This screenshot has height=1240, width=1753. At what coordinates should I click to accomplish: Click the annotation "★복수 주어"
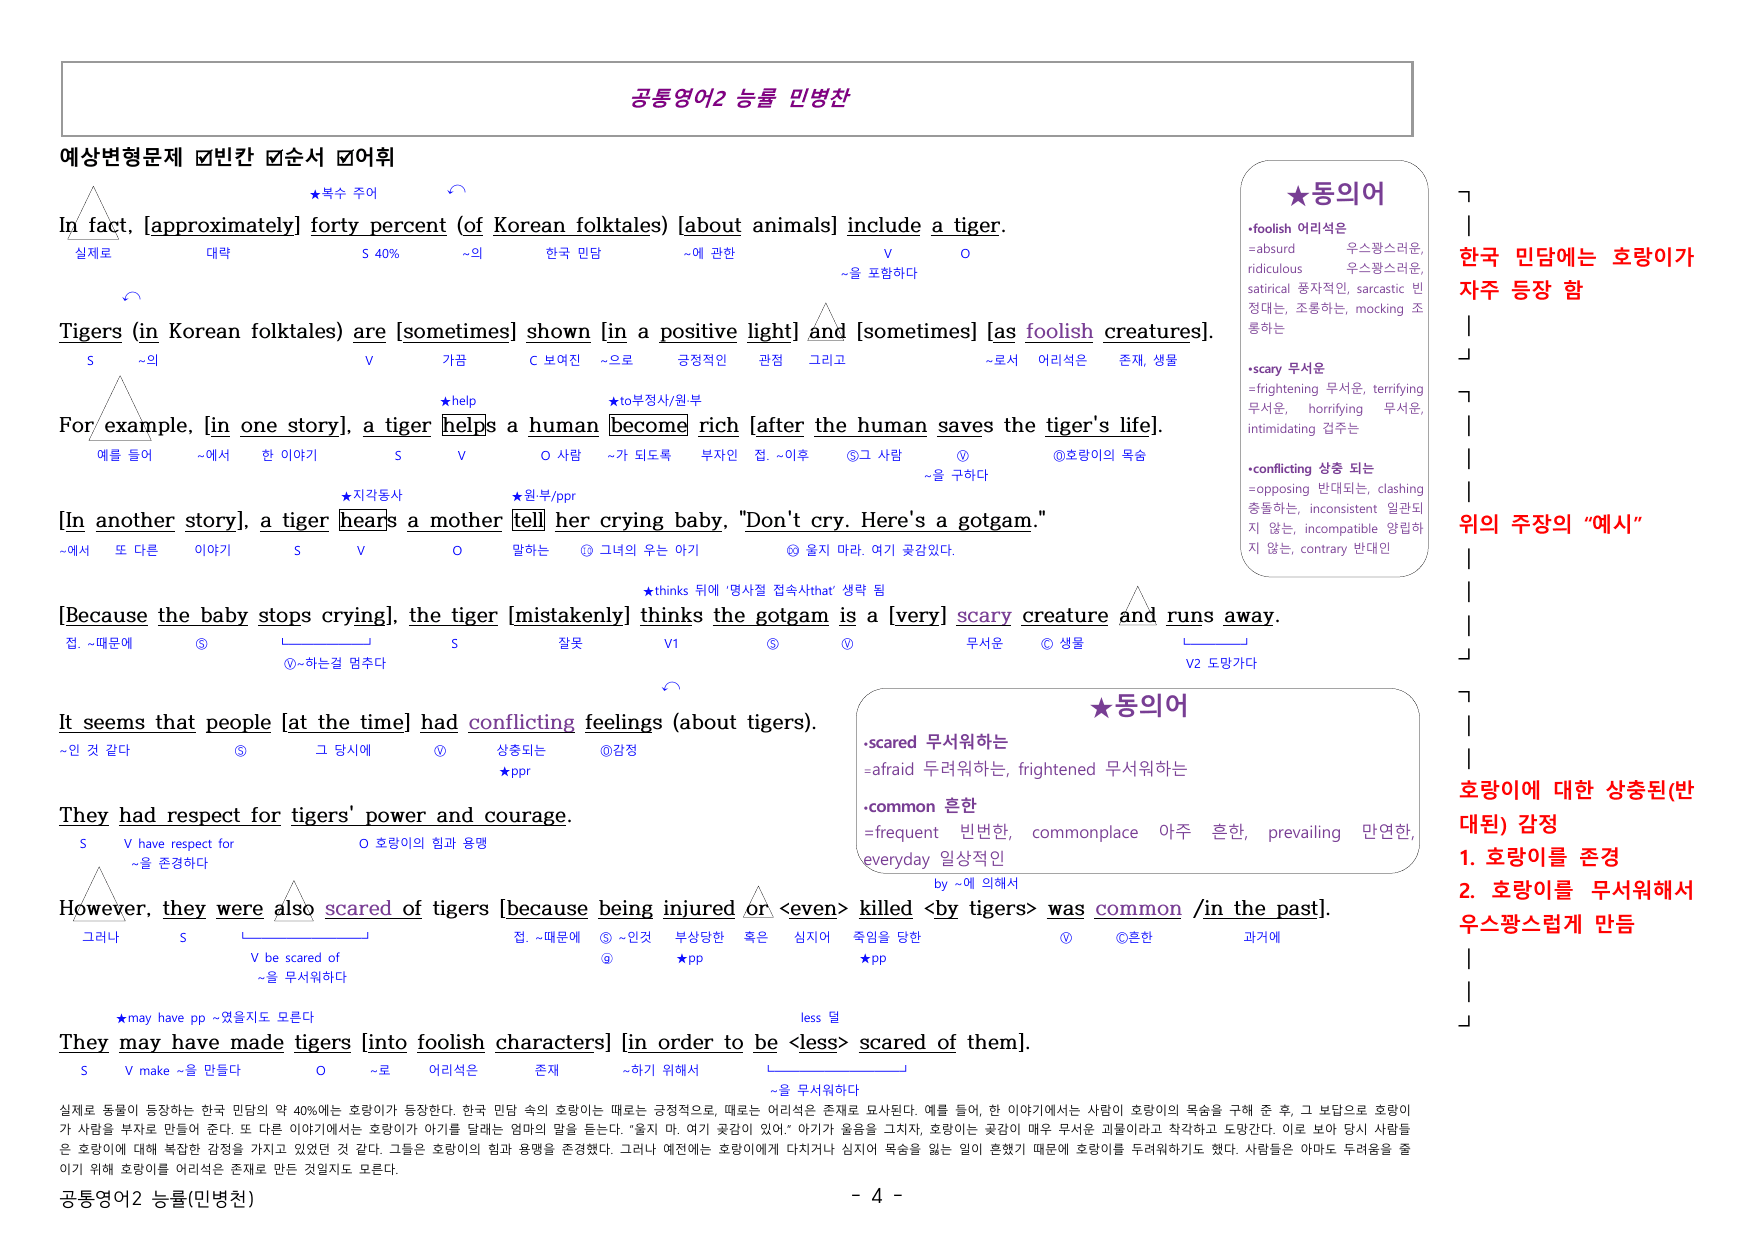coord(343,193)
